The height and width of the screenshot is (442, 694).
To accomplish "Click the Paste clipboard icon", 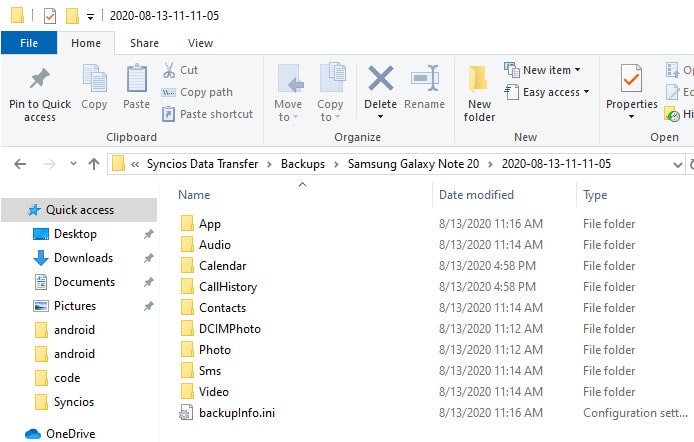I will click(x=136, y=80).
